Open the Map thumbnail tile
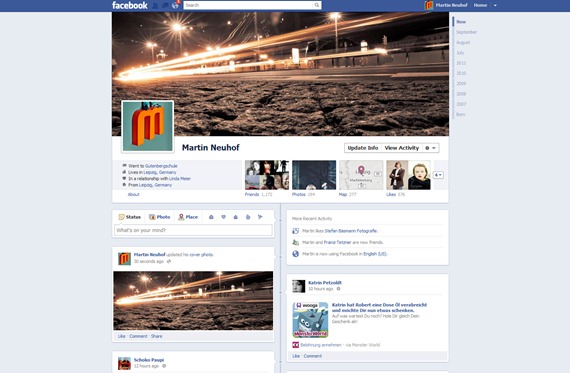Image resolution: width=570 pixels, height=373 pixels. 361,175
